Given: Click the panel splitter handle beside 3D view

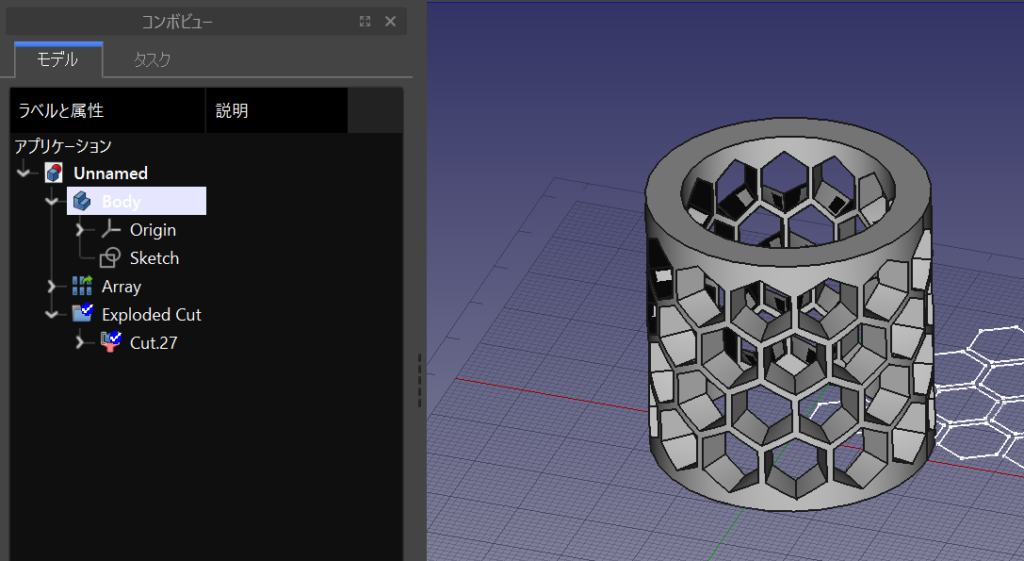Looking at the screenshot, I should (x=419, y=380).
